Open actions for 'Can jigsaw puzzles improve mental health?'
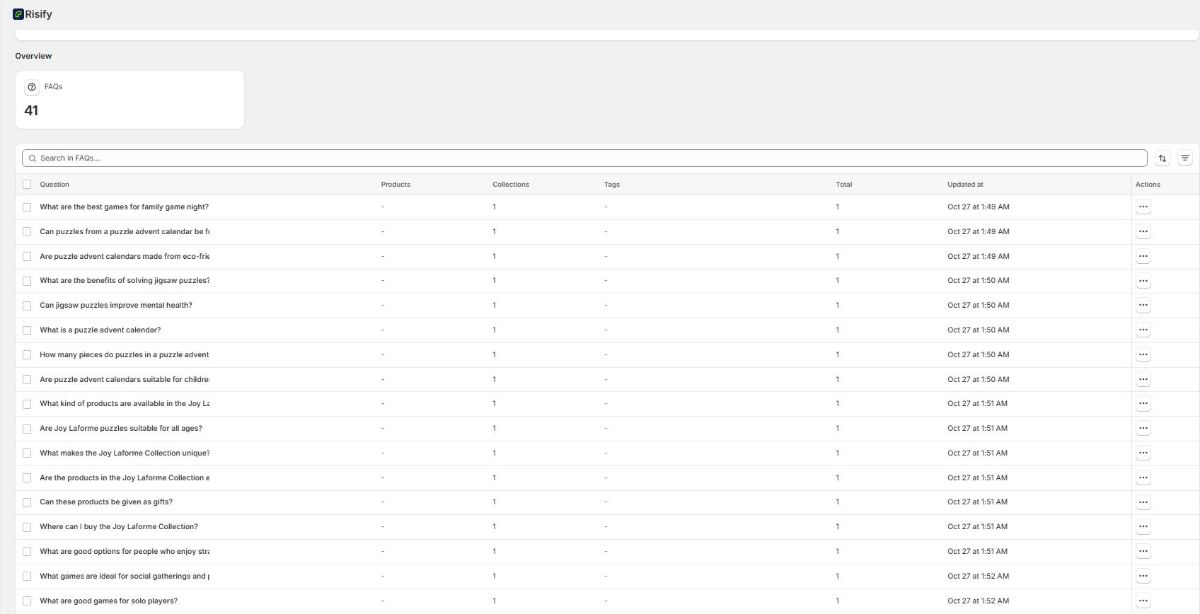The width and height of the screenshot is (1200, 614). (x=1143, y=305)
